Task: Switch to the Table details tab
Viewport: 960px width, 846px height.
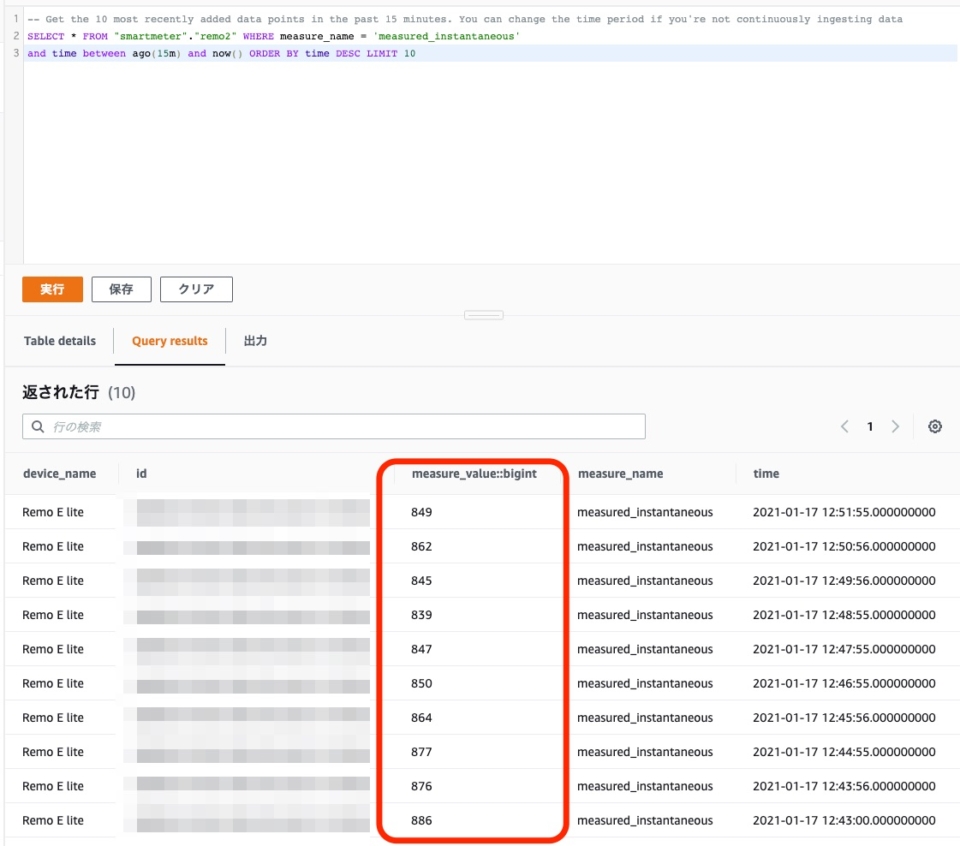Action: (x=59, y=341)
